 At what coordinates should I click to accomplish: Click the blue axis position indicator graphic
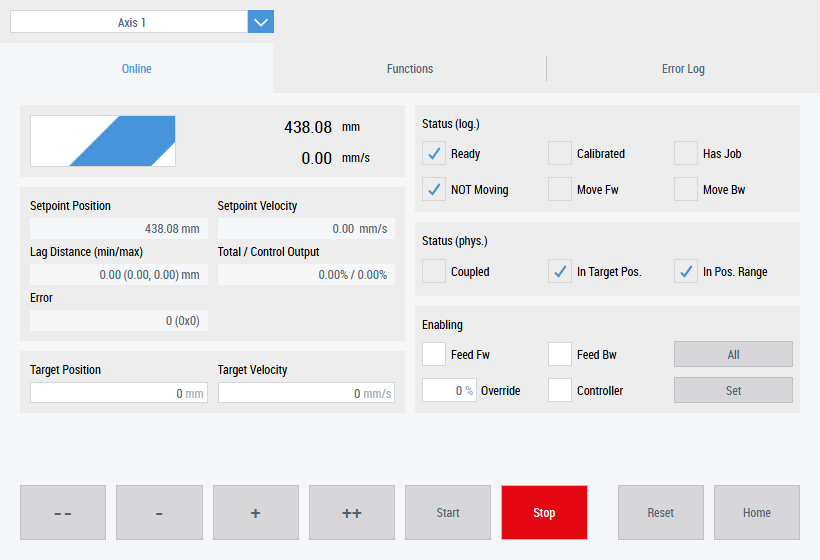tap(103, 141)
